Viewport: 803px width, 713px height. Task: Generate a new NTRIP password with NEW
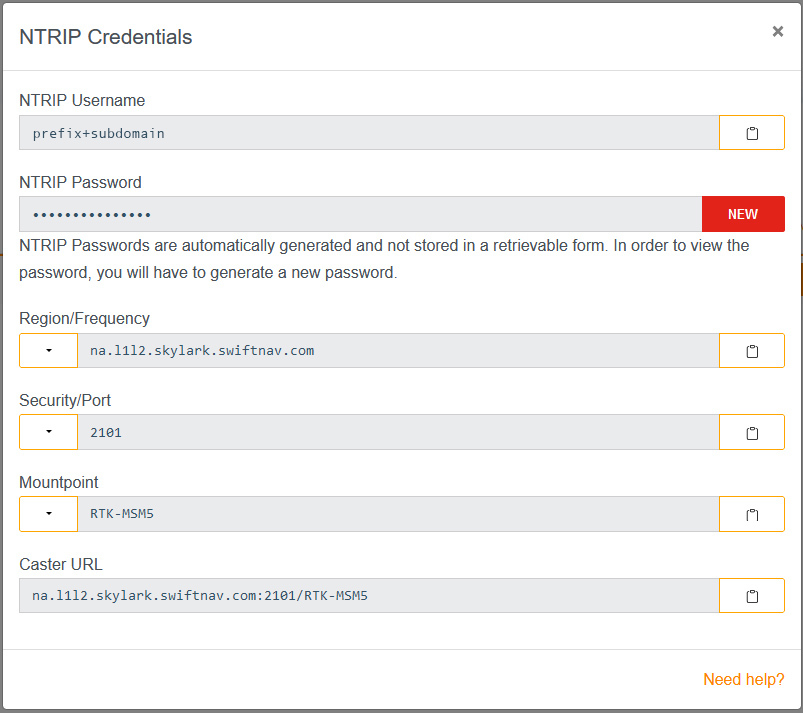tap(742, 214)
